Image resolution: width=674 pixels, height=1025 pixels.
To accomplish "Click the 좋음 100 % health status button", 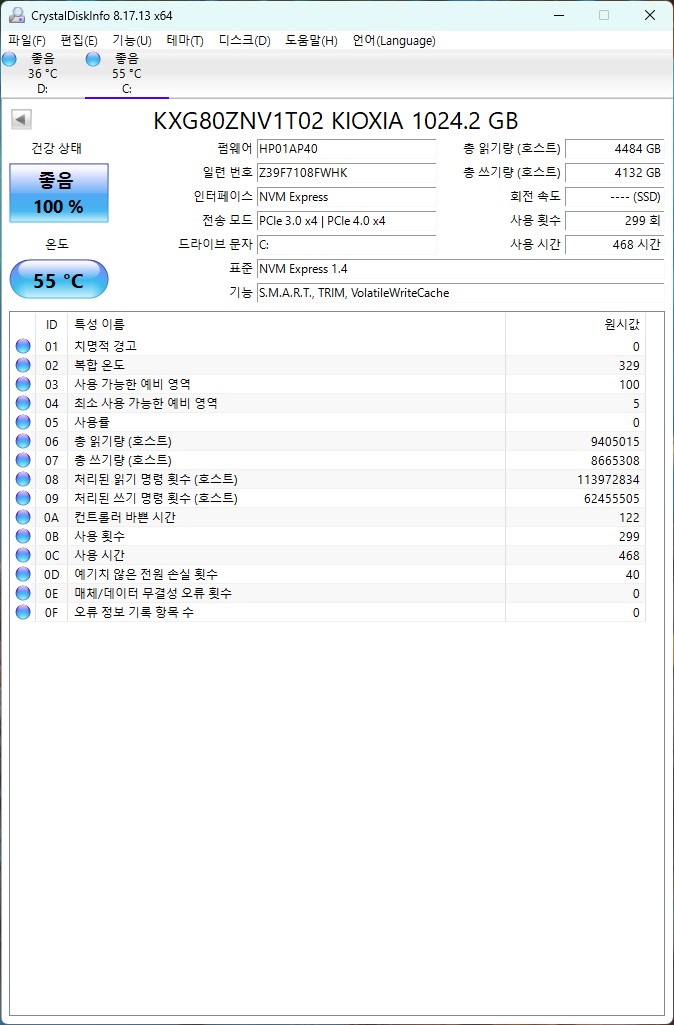I will (59, 193).
